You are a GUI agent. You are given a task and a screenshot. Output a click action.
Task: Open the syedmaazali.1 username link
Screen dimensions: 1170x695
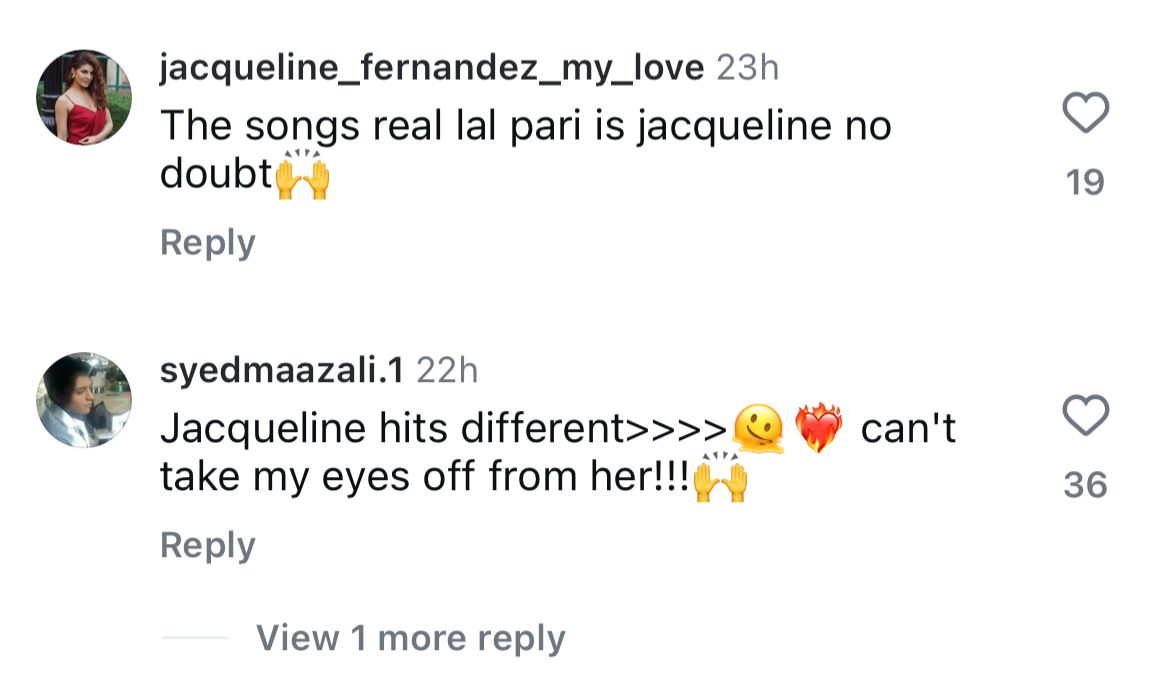[x=281, y=370]
